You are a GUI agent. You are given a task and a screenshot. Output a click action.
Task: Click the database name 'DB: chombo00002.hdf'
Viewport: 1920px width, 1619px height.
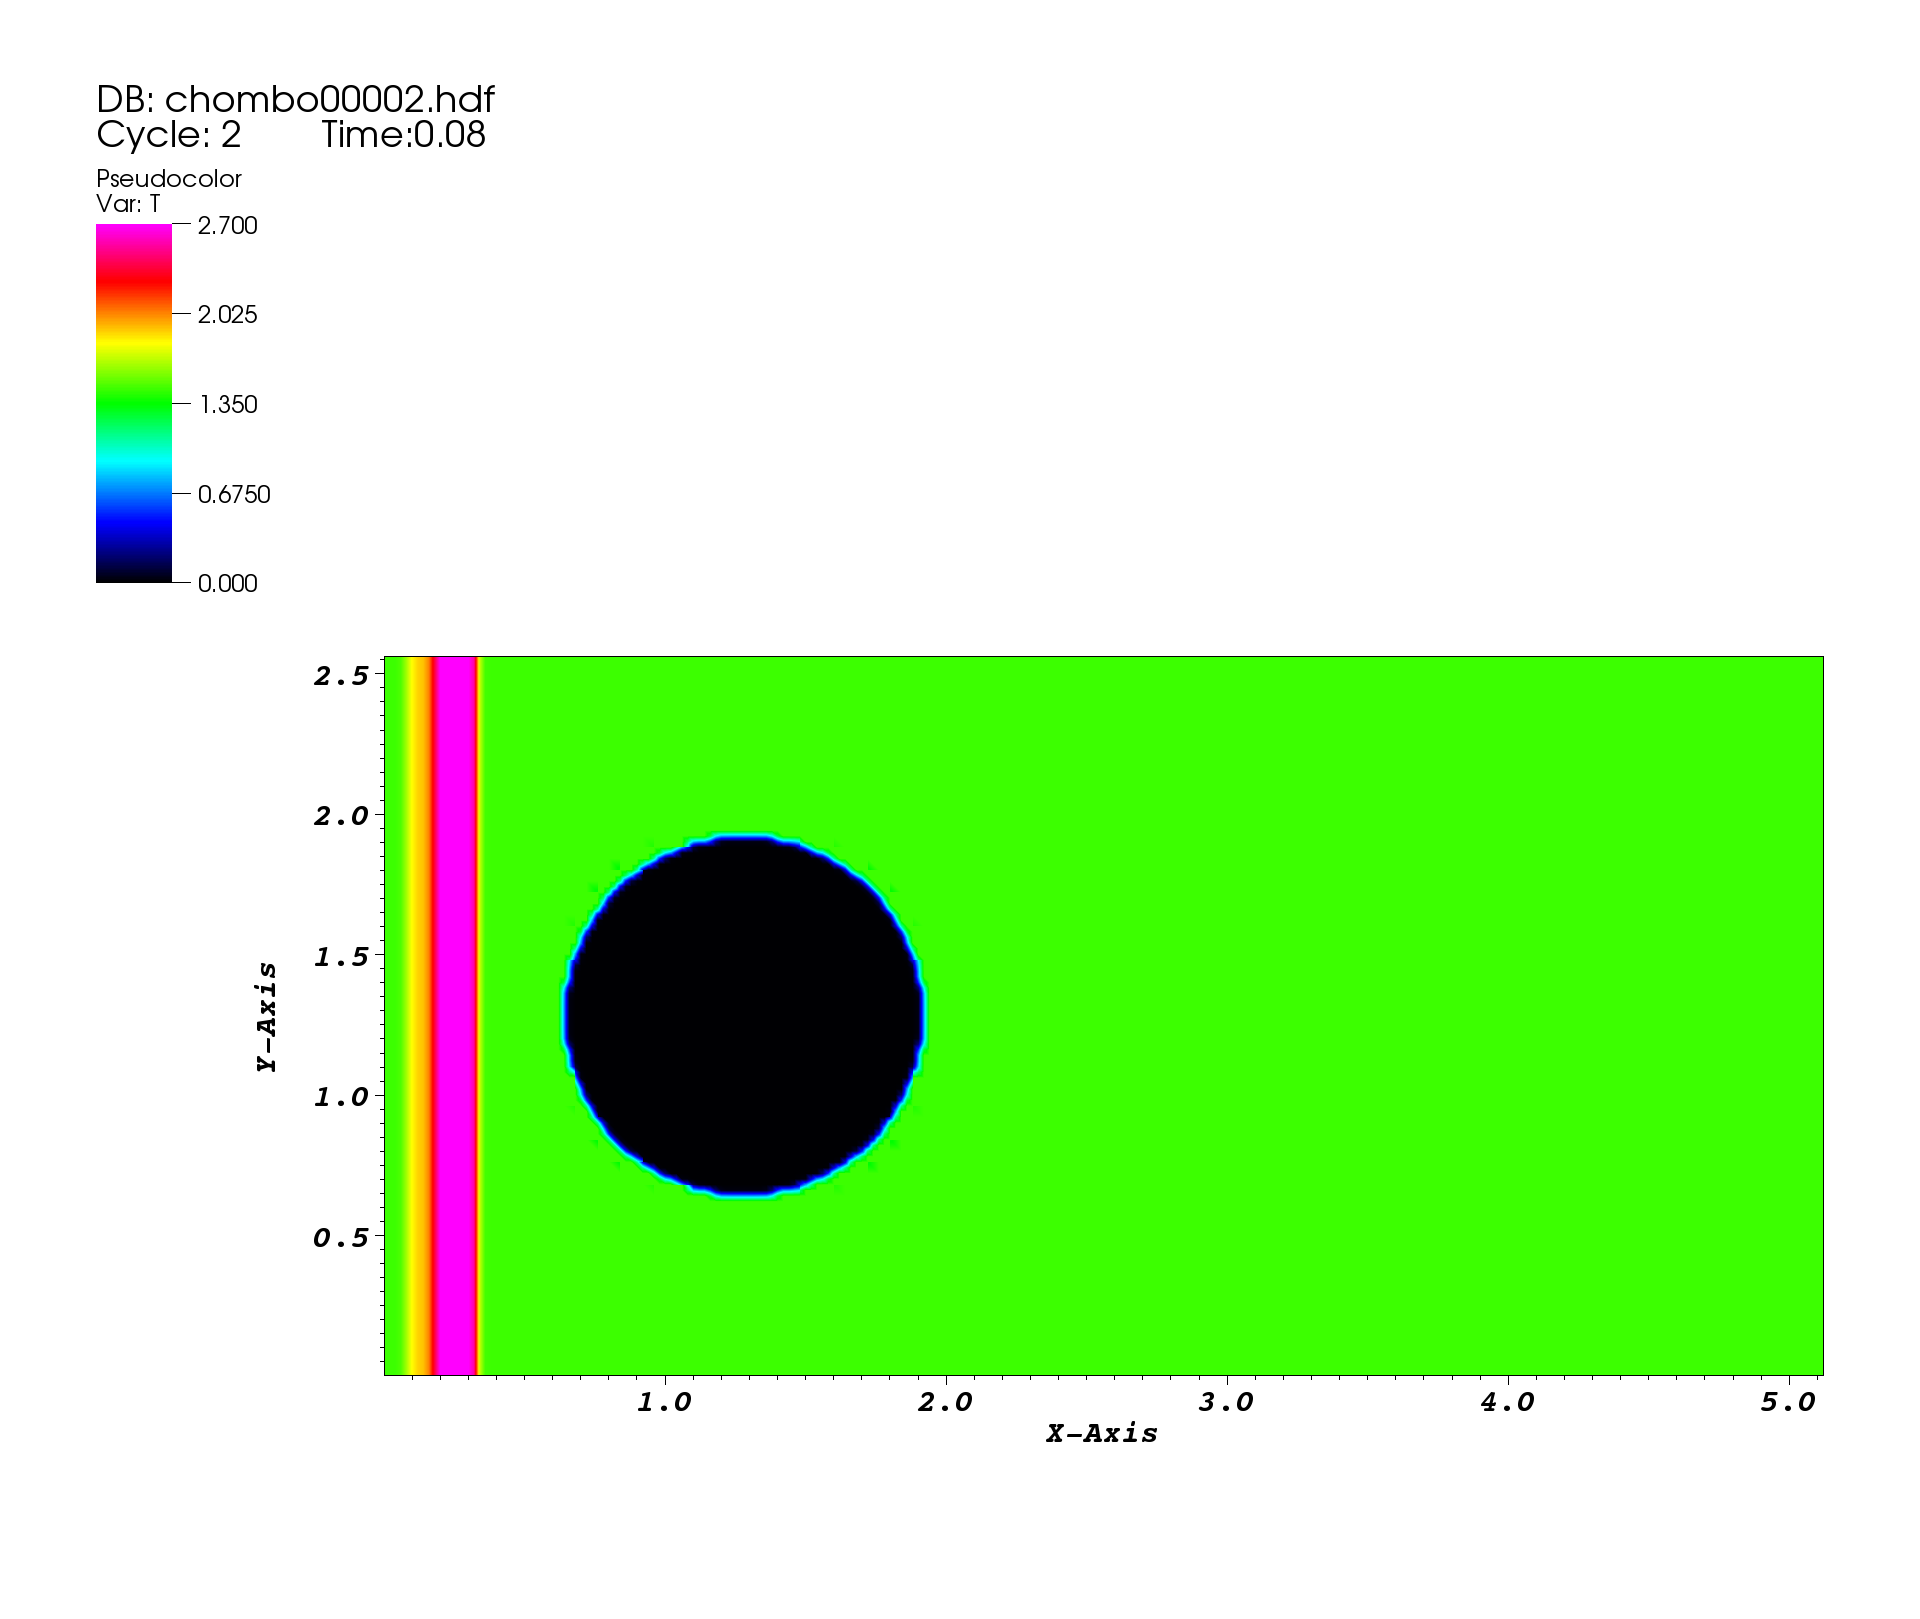[295, 100]
